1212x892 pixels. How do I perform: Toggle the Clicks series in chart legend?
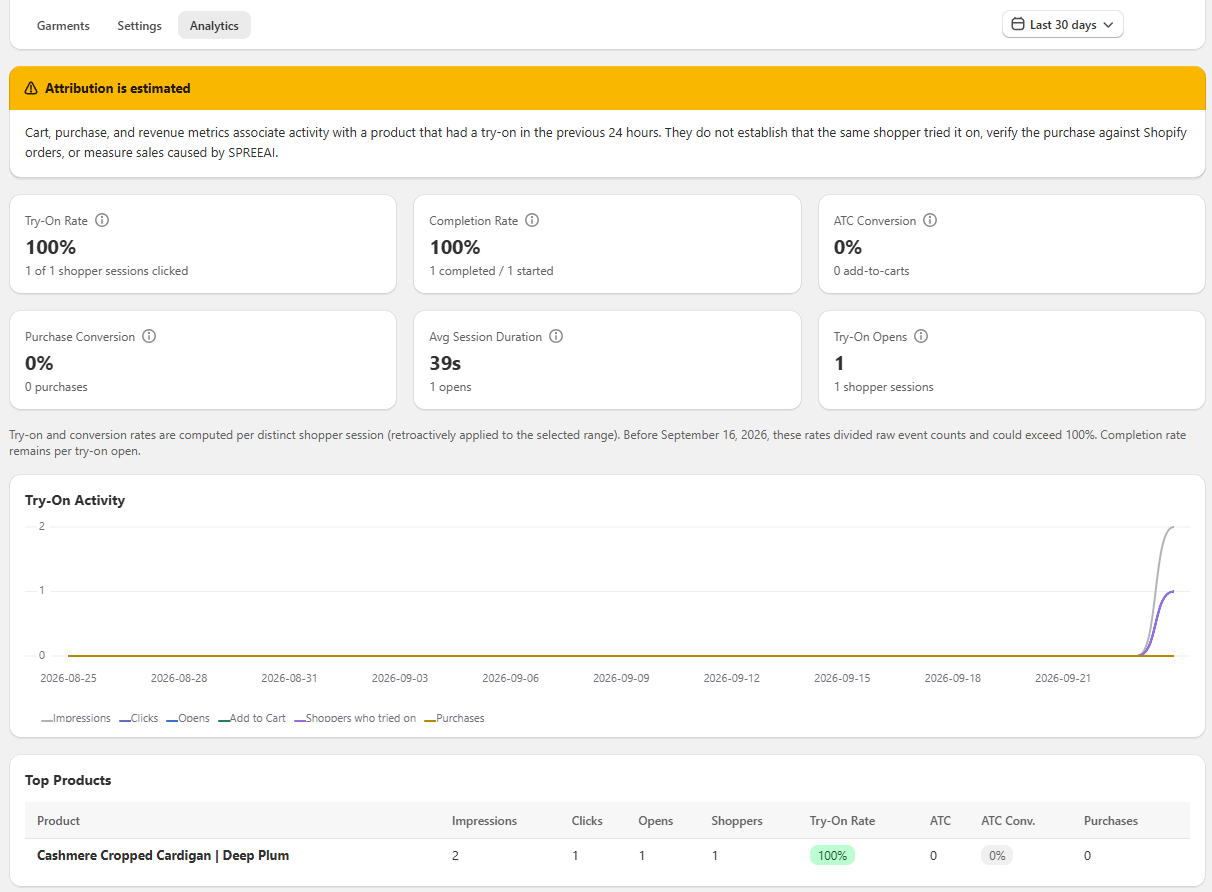(x=139, y=718)
